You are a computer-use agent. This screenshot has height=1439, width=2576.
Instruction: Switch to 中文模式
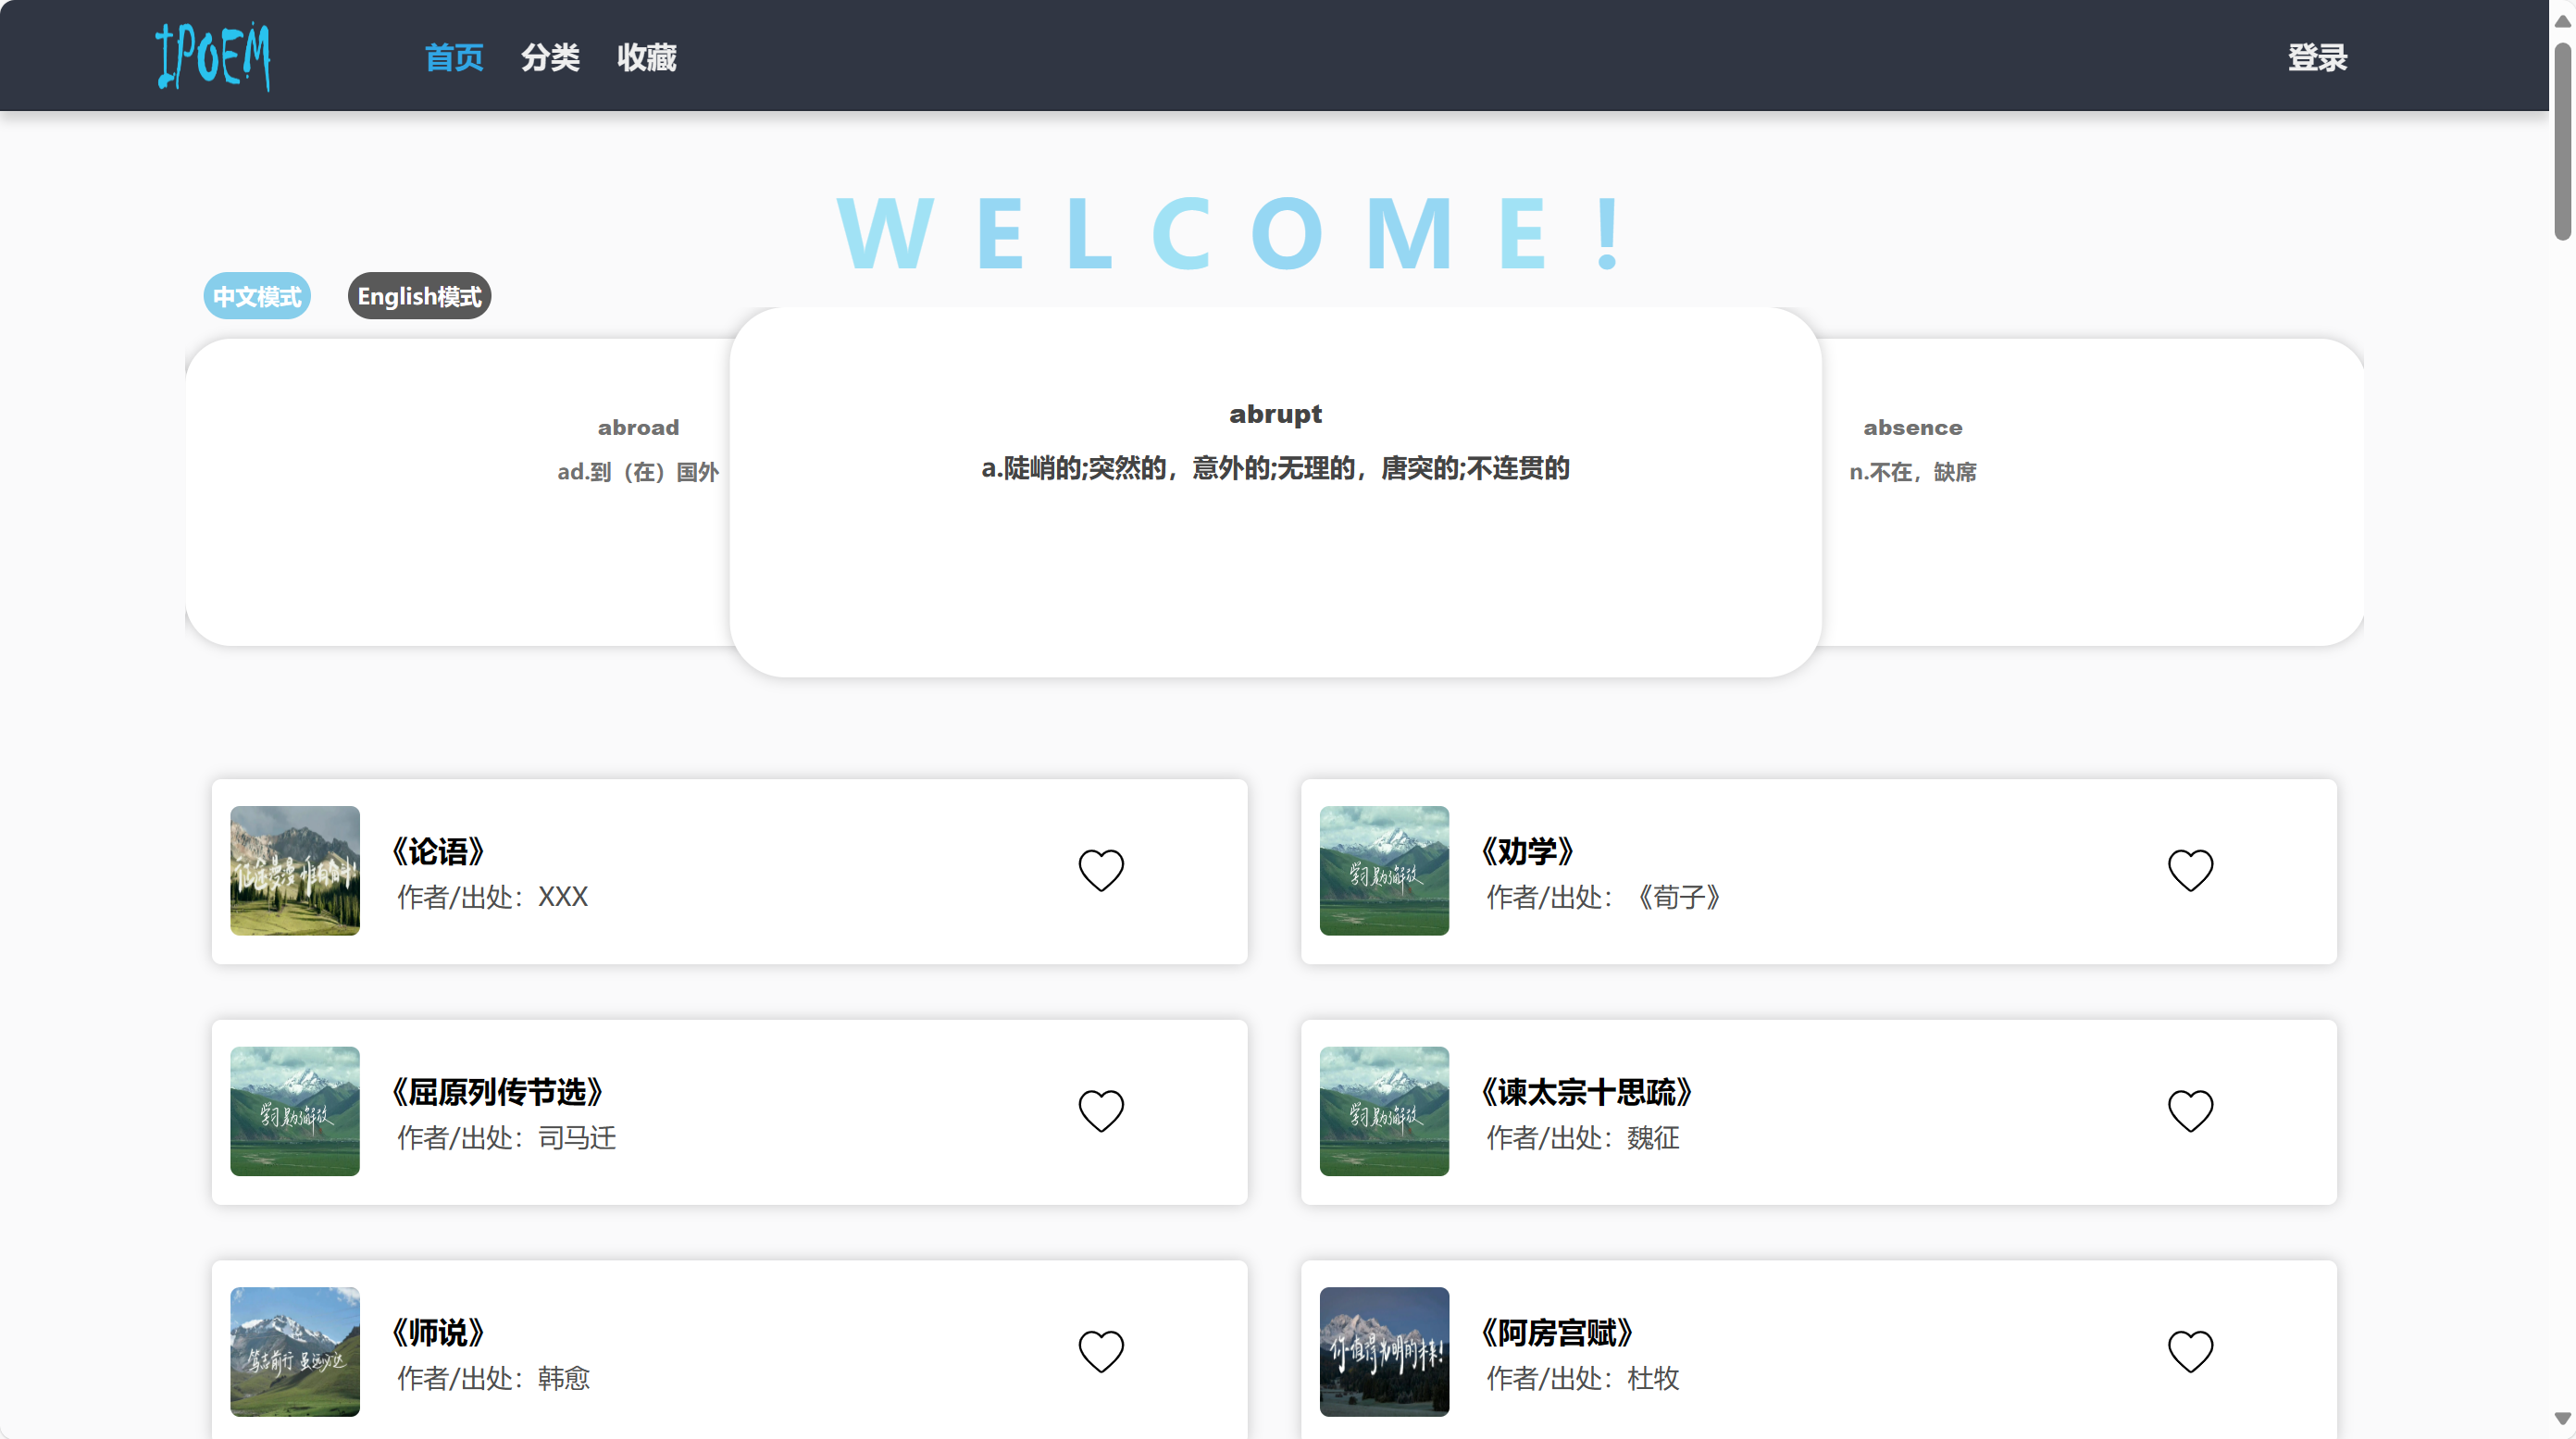coord(257,296)
